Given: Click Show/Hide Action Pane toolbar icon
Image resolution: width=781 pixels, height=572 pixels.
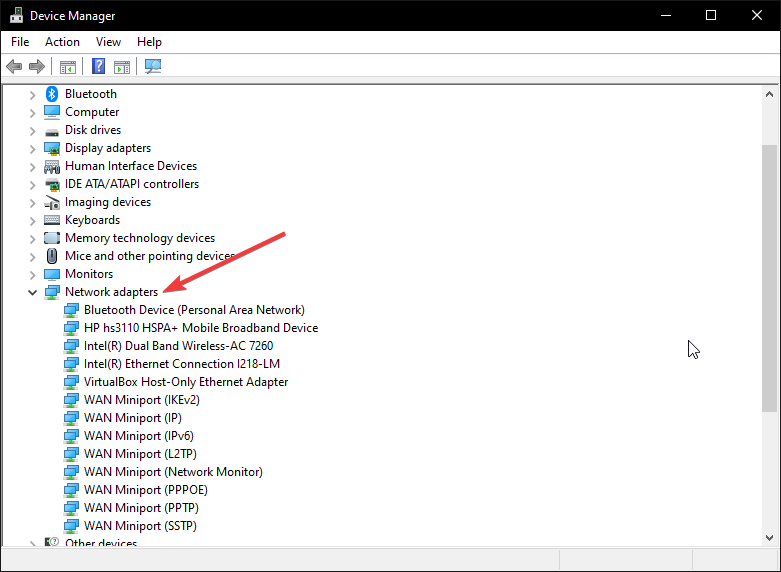Looking at the screenshot, I should click(x=122, y=66).
